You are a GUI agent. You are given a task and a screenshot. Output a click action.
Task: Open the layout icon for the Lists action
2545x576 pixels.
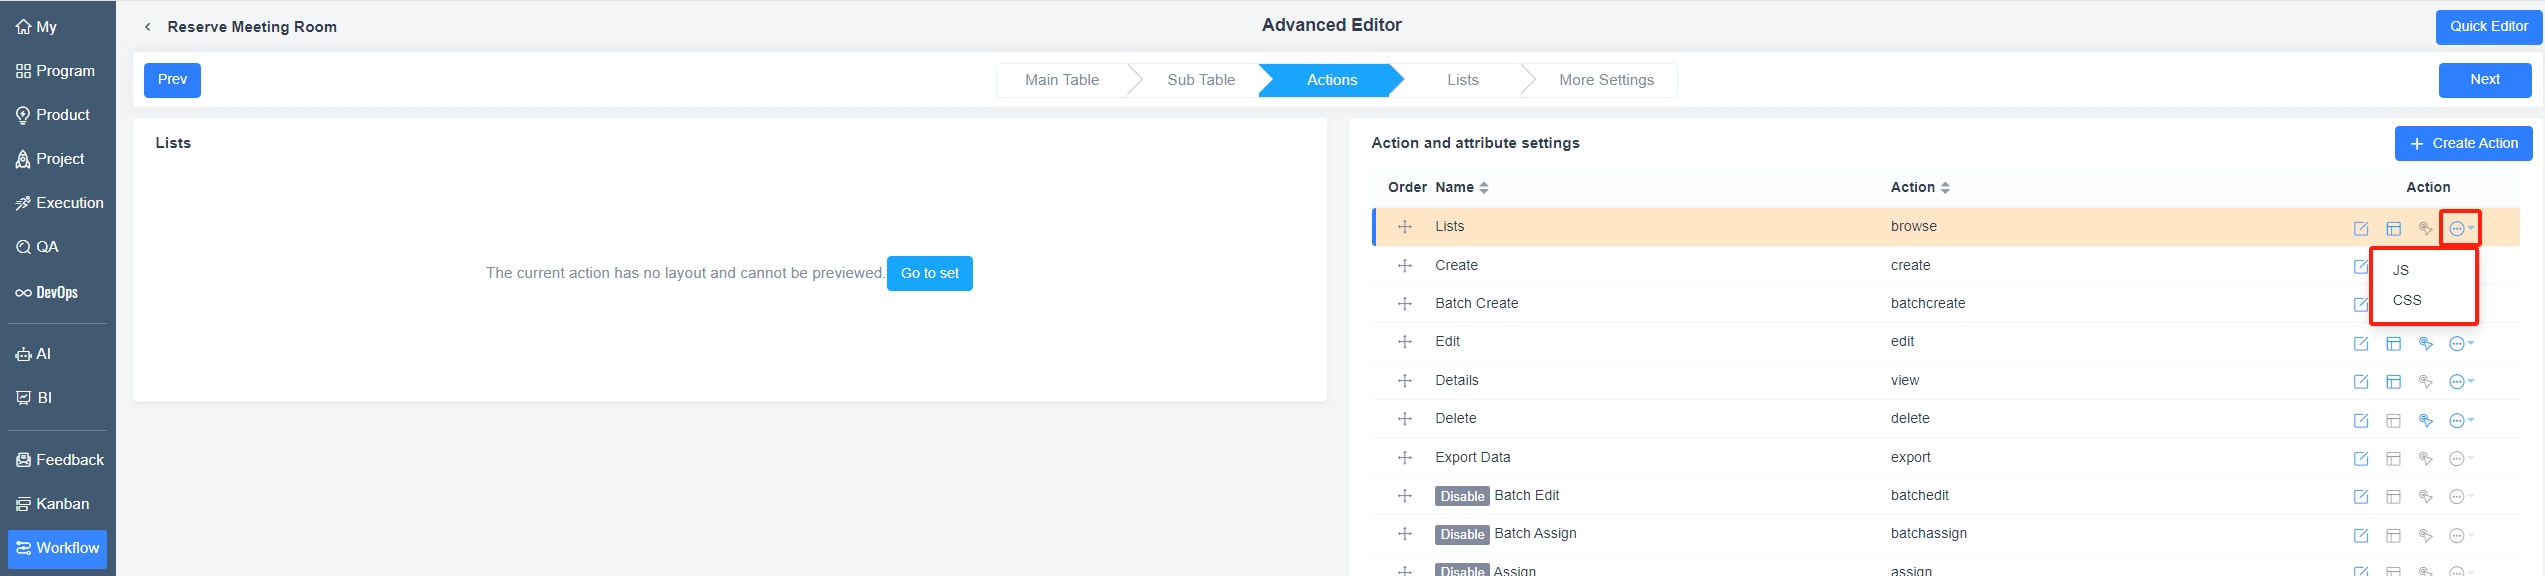[x=2393, y=229]
